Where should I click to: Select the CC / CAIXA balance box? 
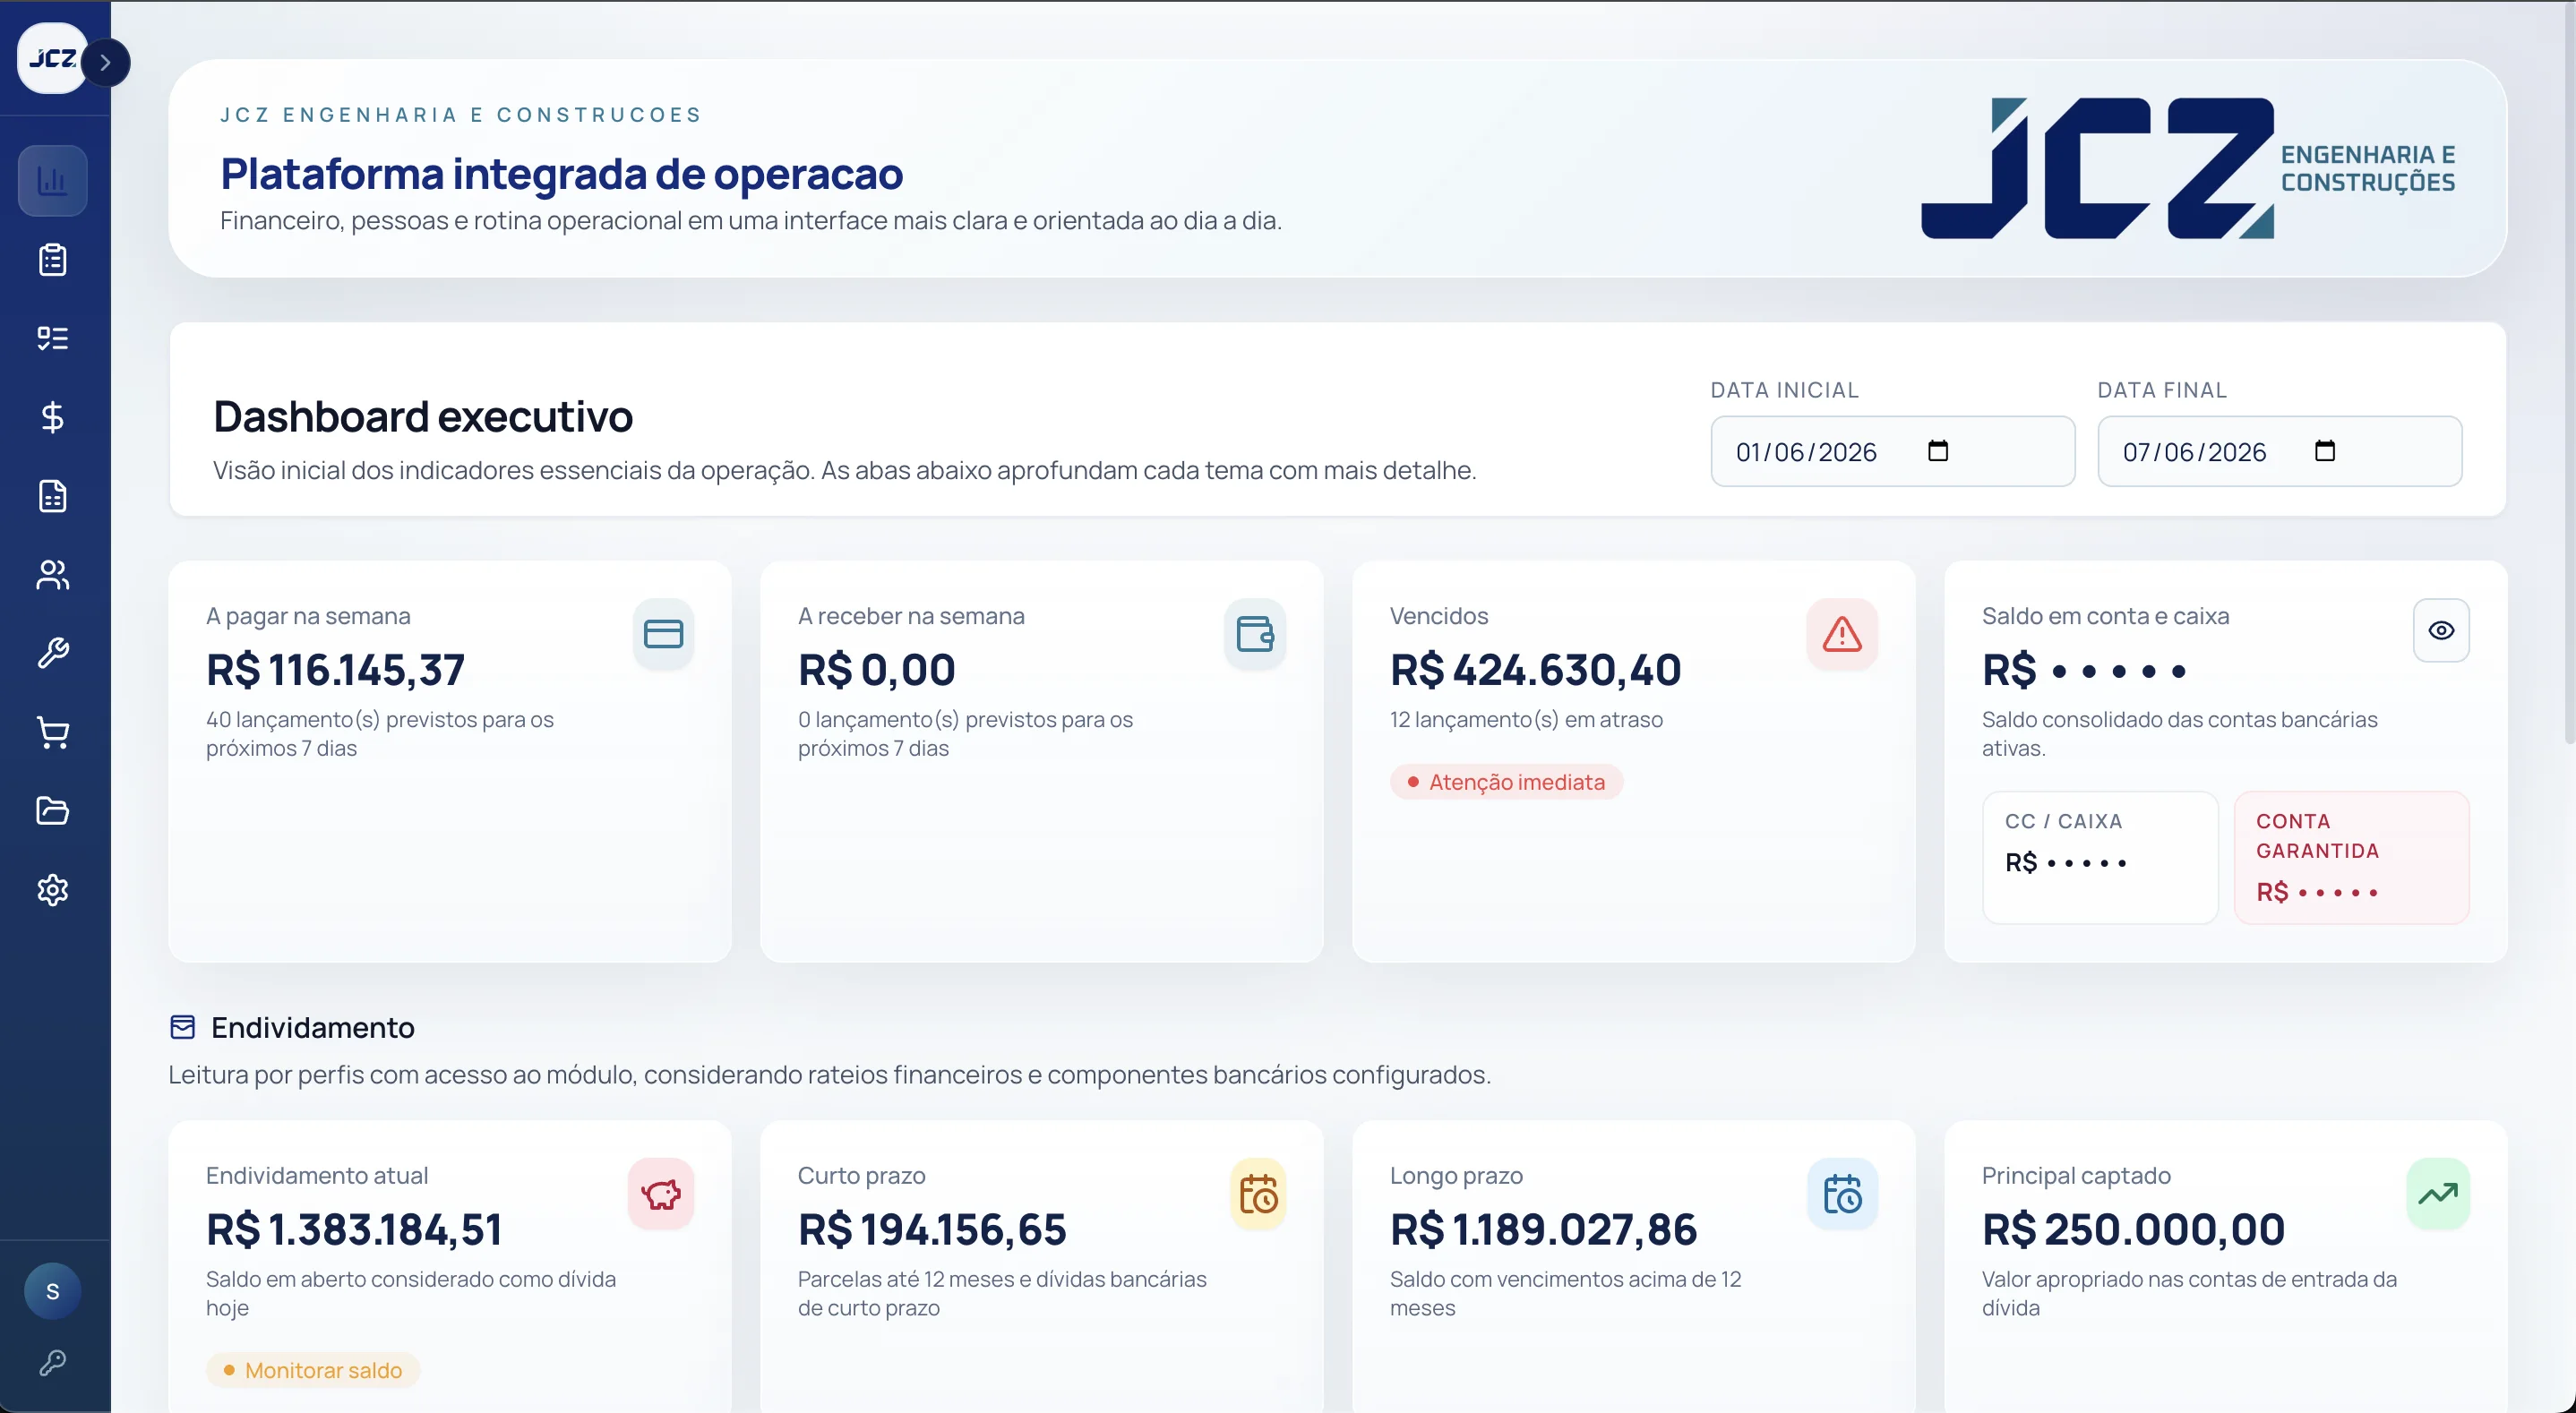click(2100, 857)
